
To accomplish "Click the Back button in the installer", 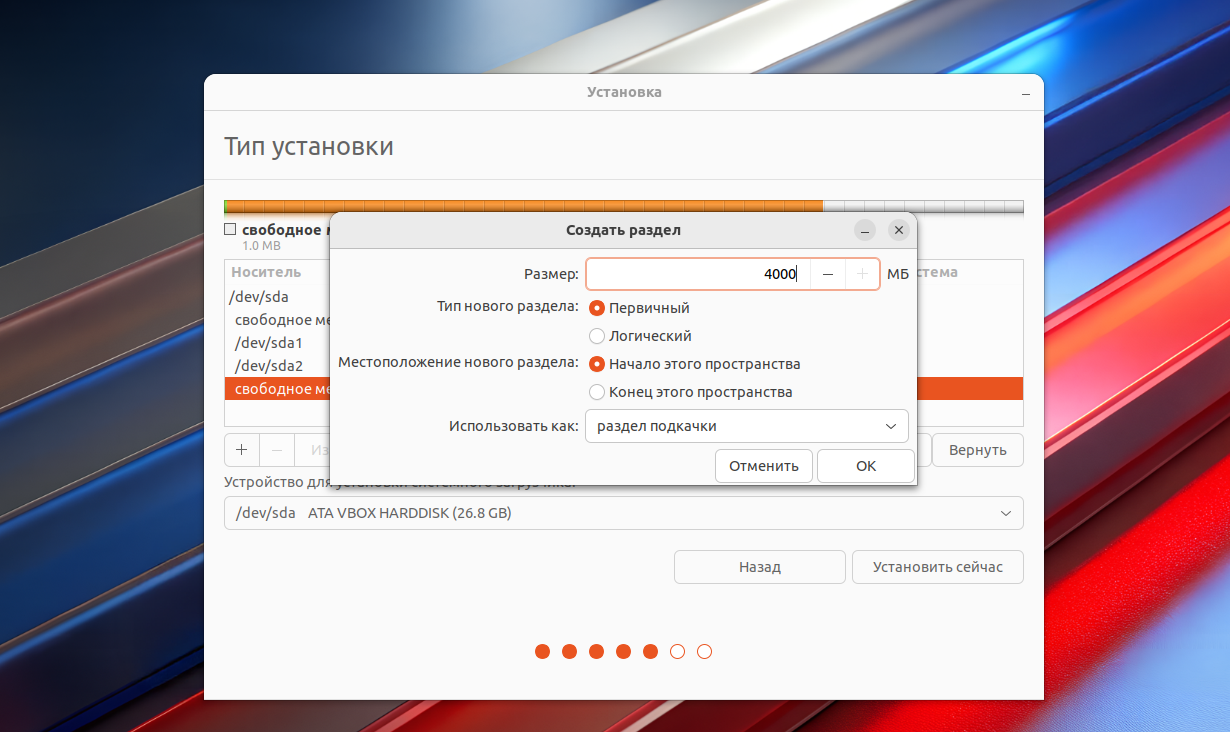I will [x=759, y=567].
